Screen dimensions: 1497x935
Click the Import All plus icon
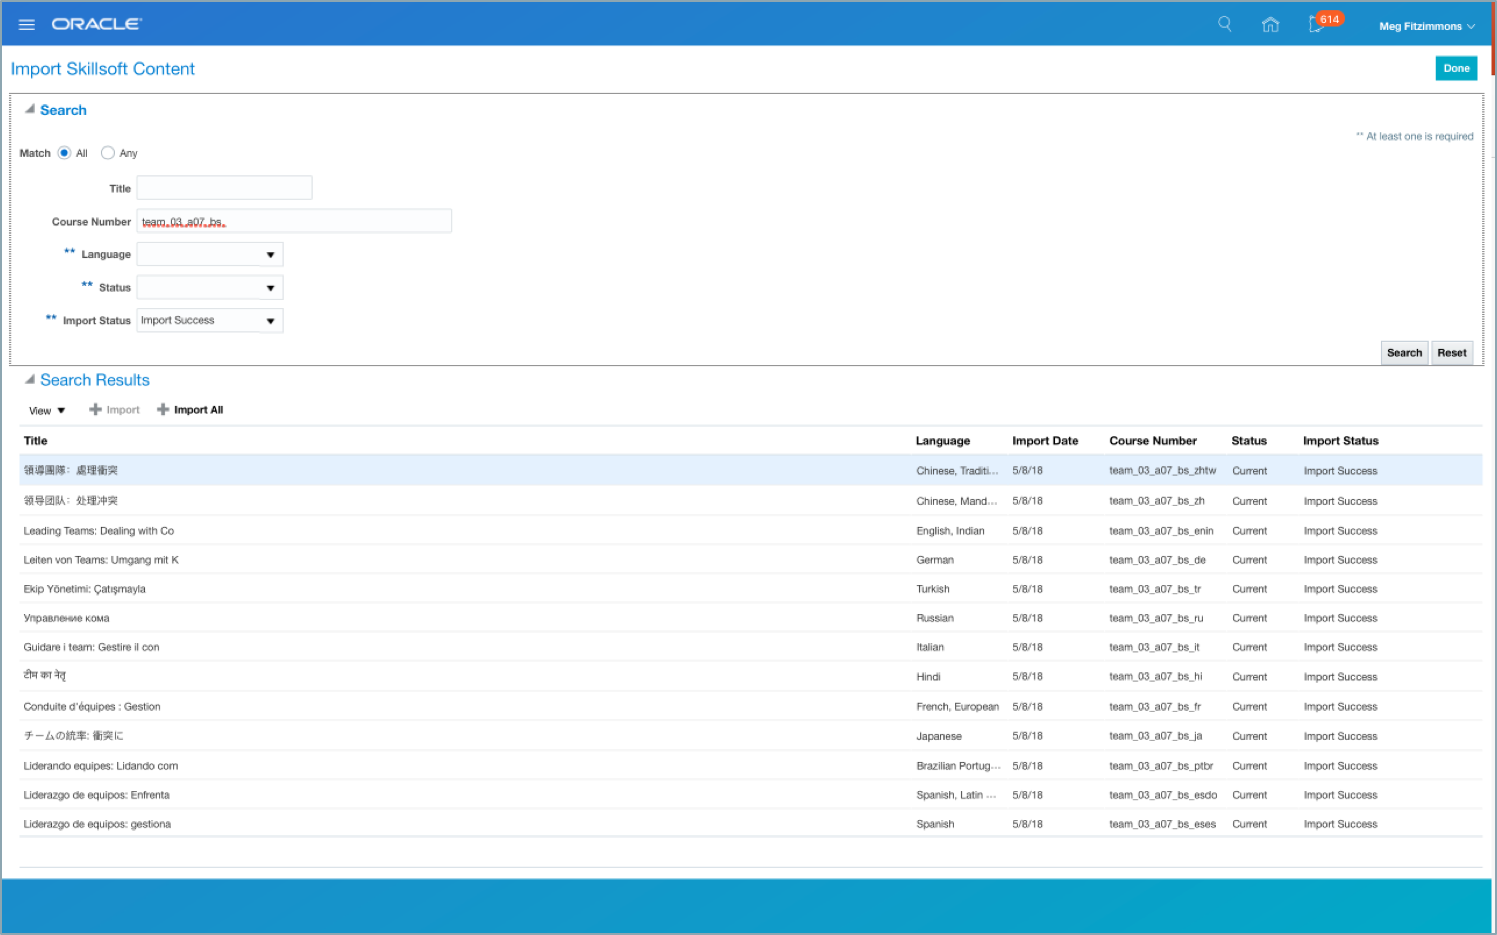pyautogui.click(x=162, y=409)
